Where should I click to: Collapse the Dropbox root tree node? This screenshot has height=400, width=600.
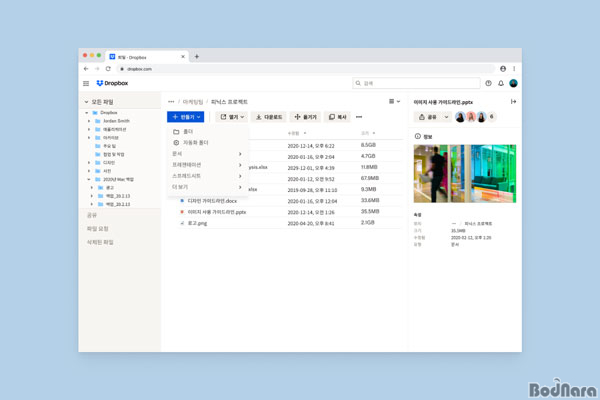87,113
